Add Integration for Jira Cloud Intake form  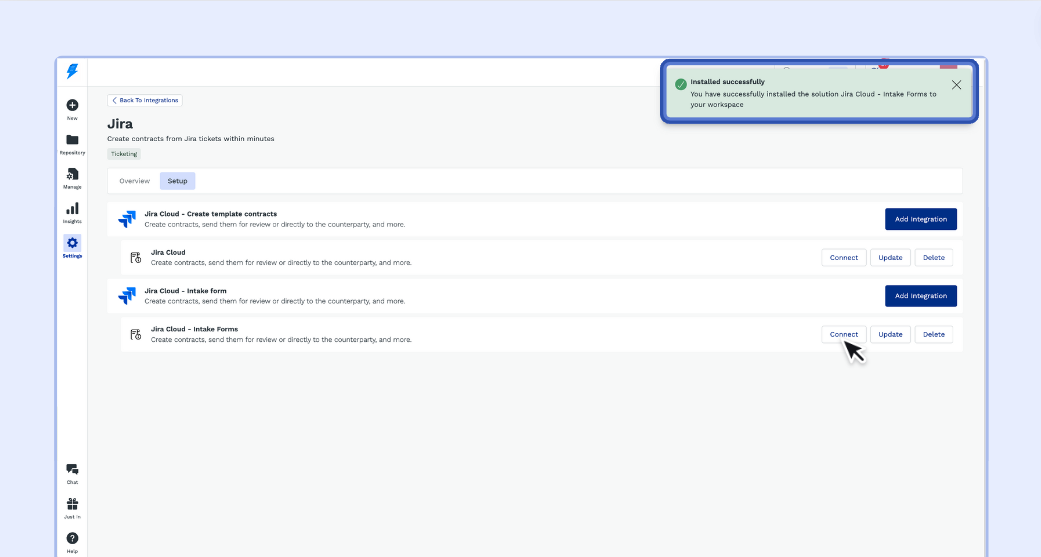click(x=921, y=295)
